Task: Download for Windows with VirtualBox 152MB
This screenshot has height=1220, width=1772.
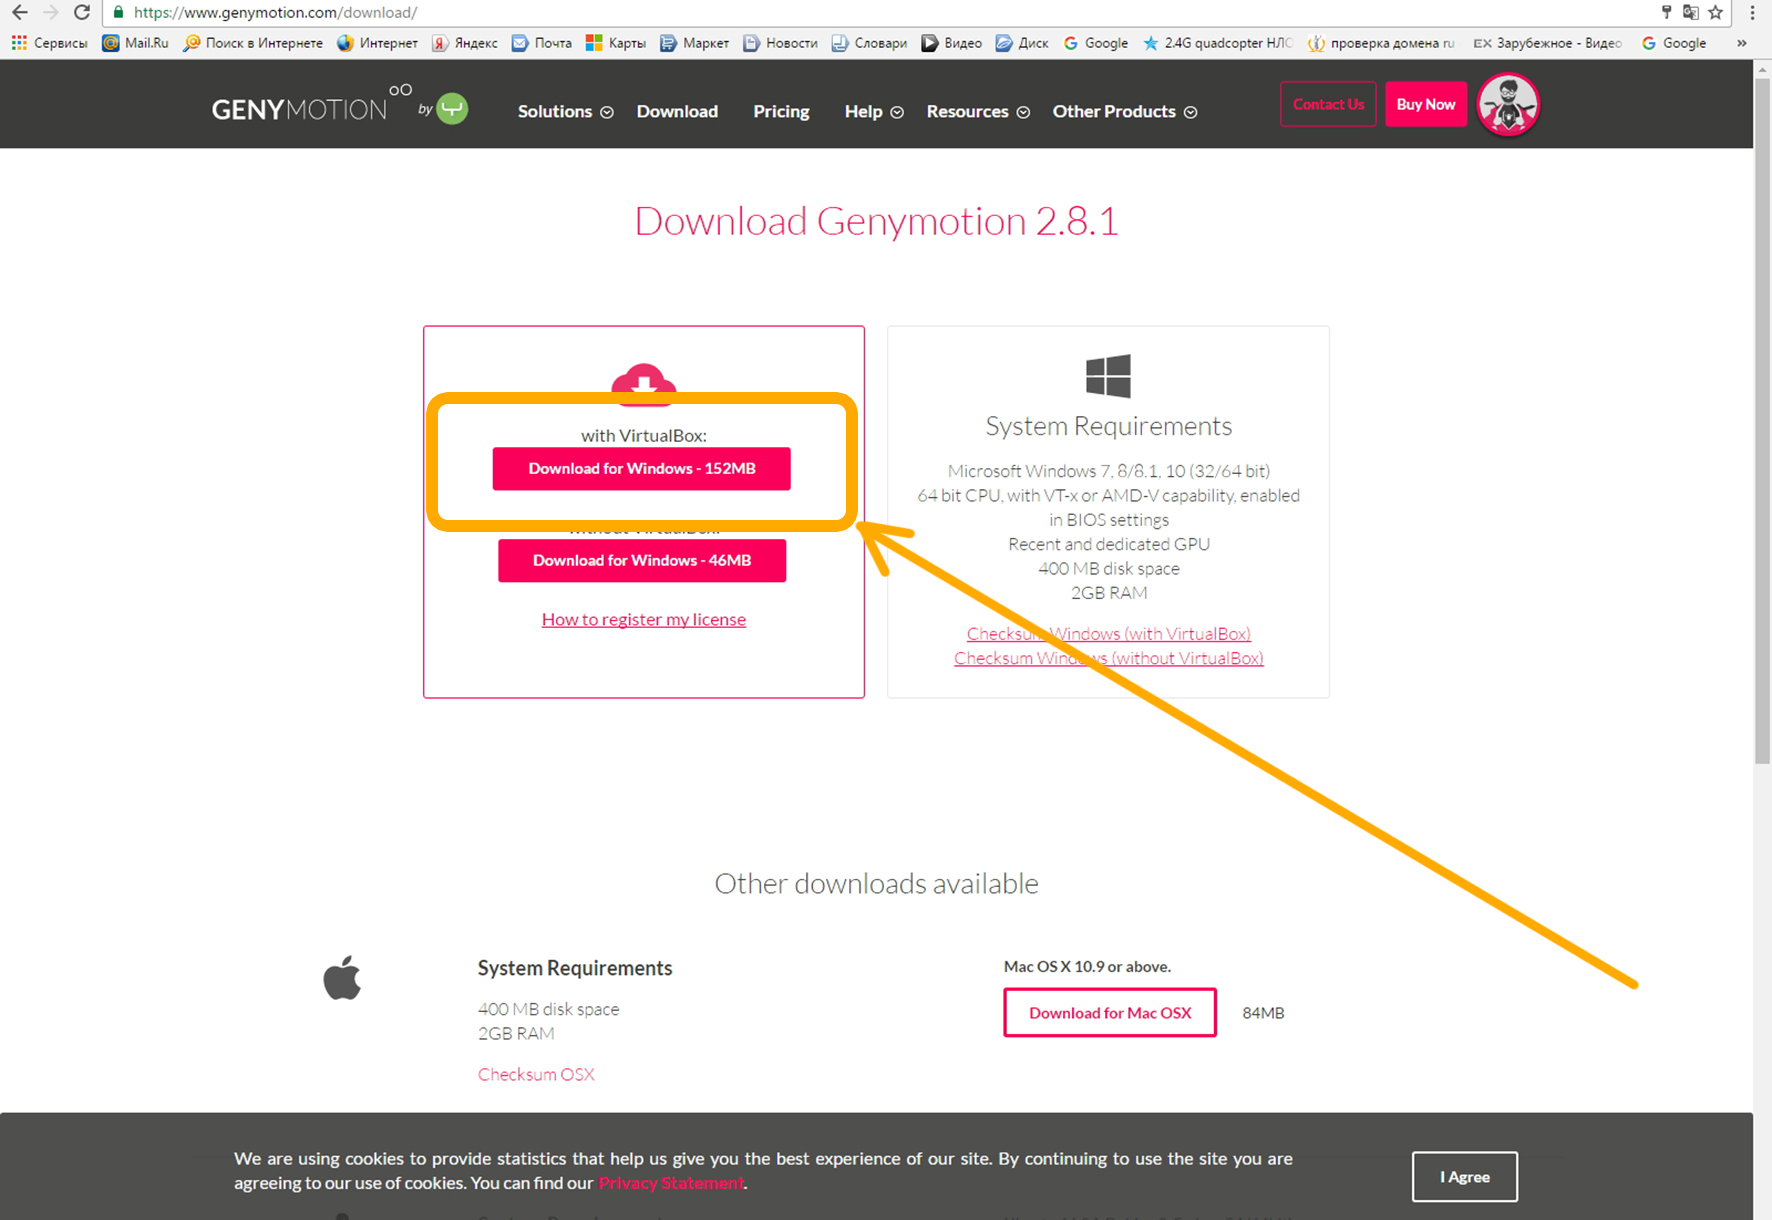Action: [642, 468]
